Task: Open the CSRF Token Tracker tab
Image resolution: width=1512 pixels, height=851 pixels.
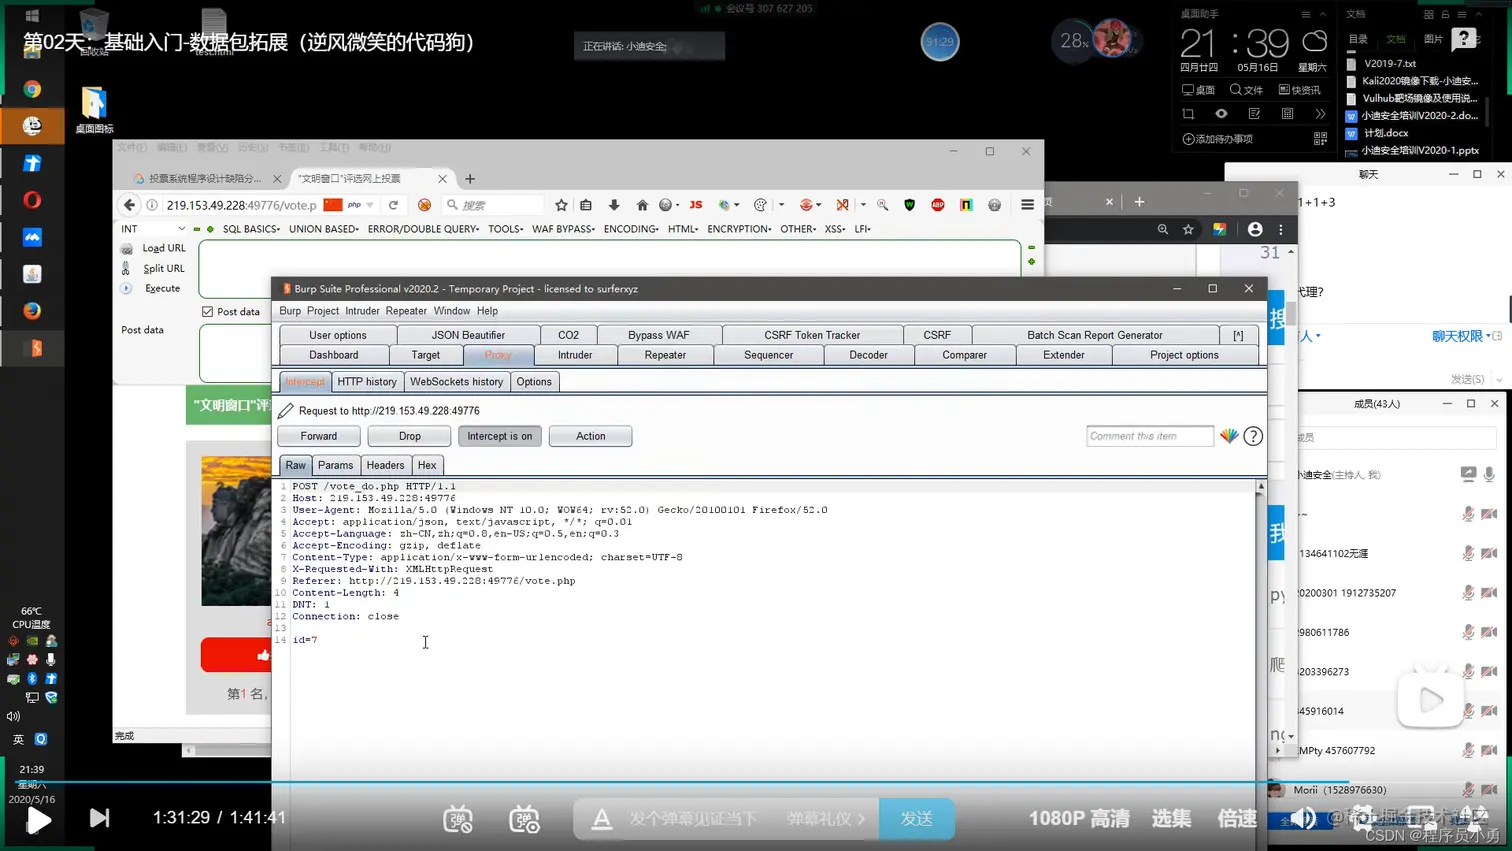Action: [x=812, y=335]
